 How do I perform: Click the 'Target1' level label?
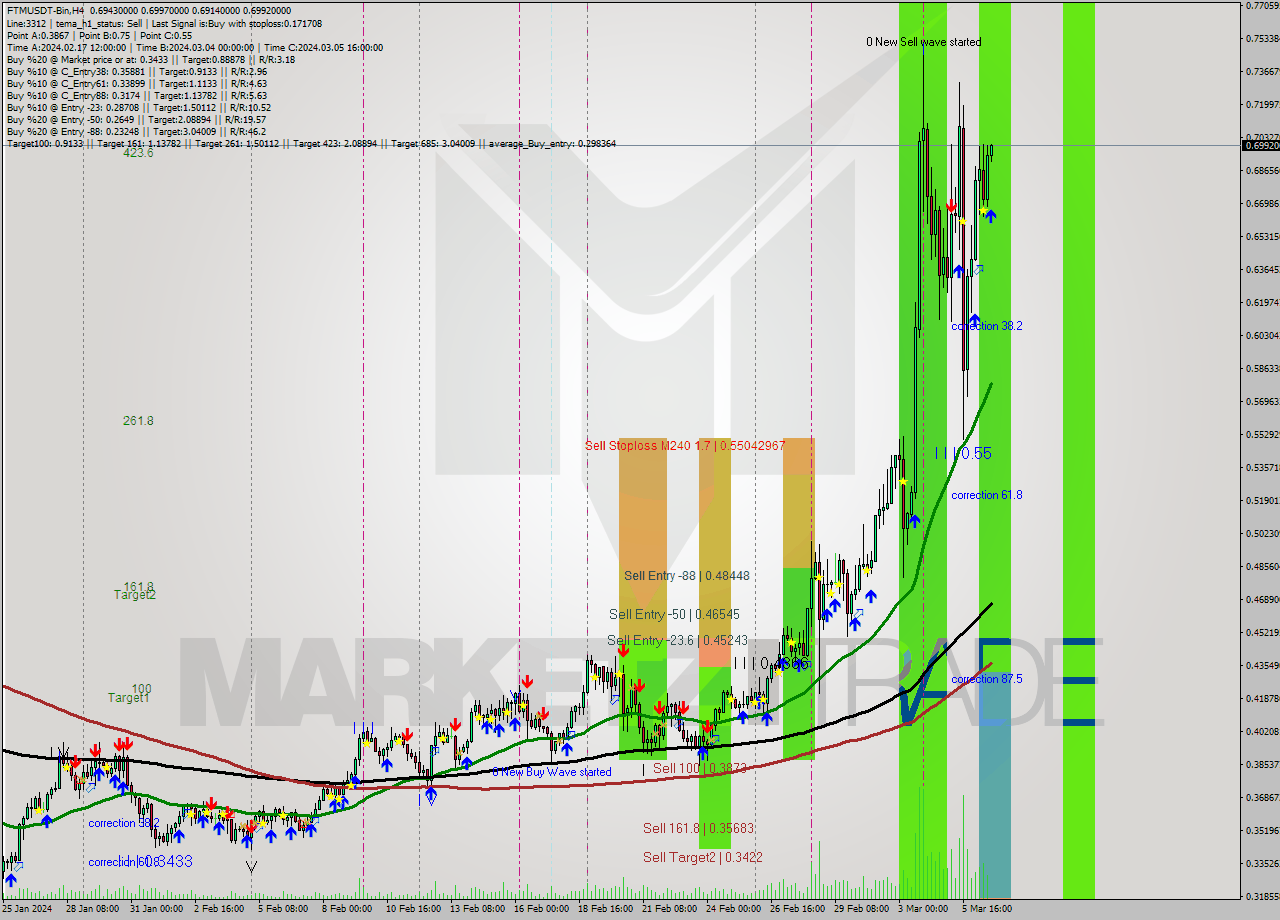pos(129,697)
